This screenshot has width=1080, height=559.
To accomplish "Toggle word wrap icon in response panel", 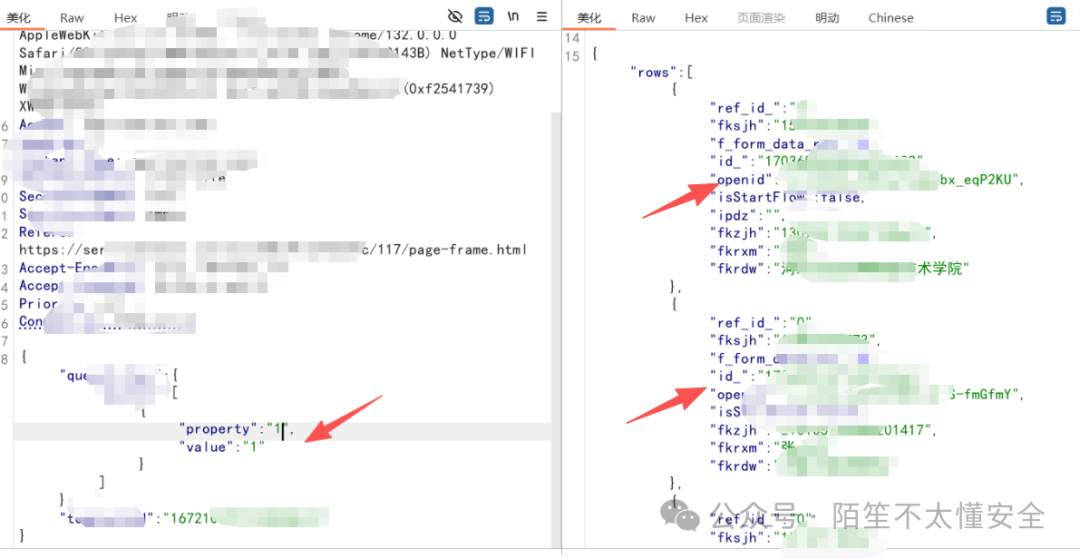I will point(1055,17).
